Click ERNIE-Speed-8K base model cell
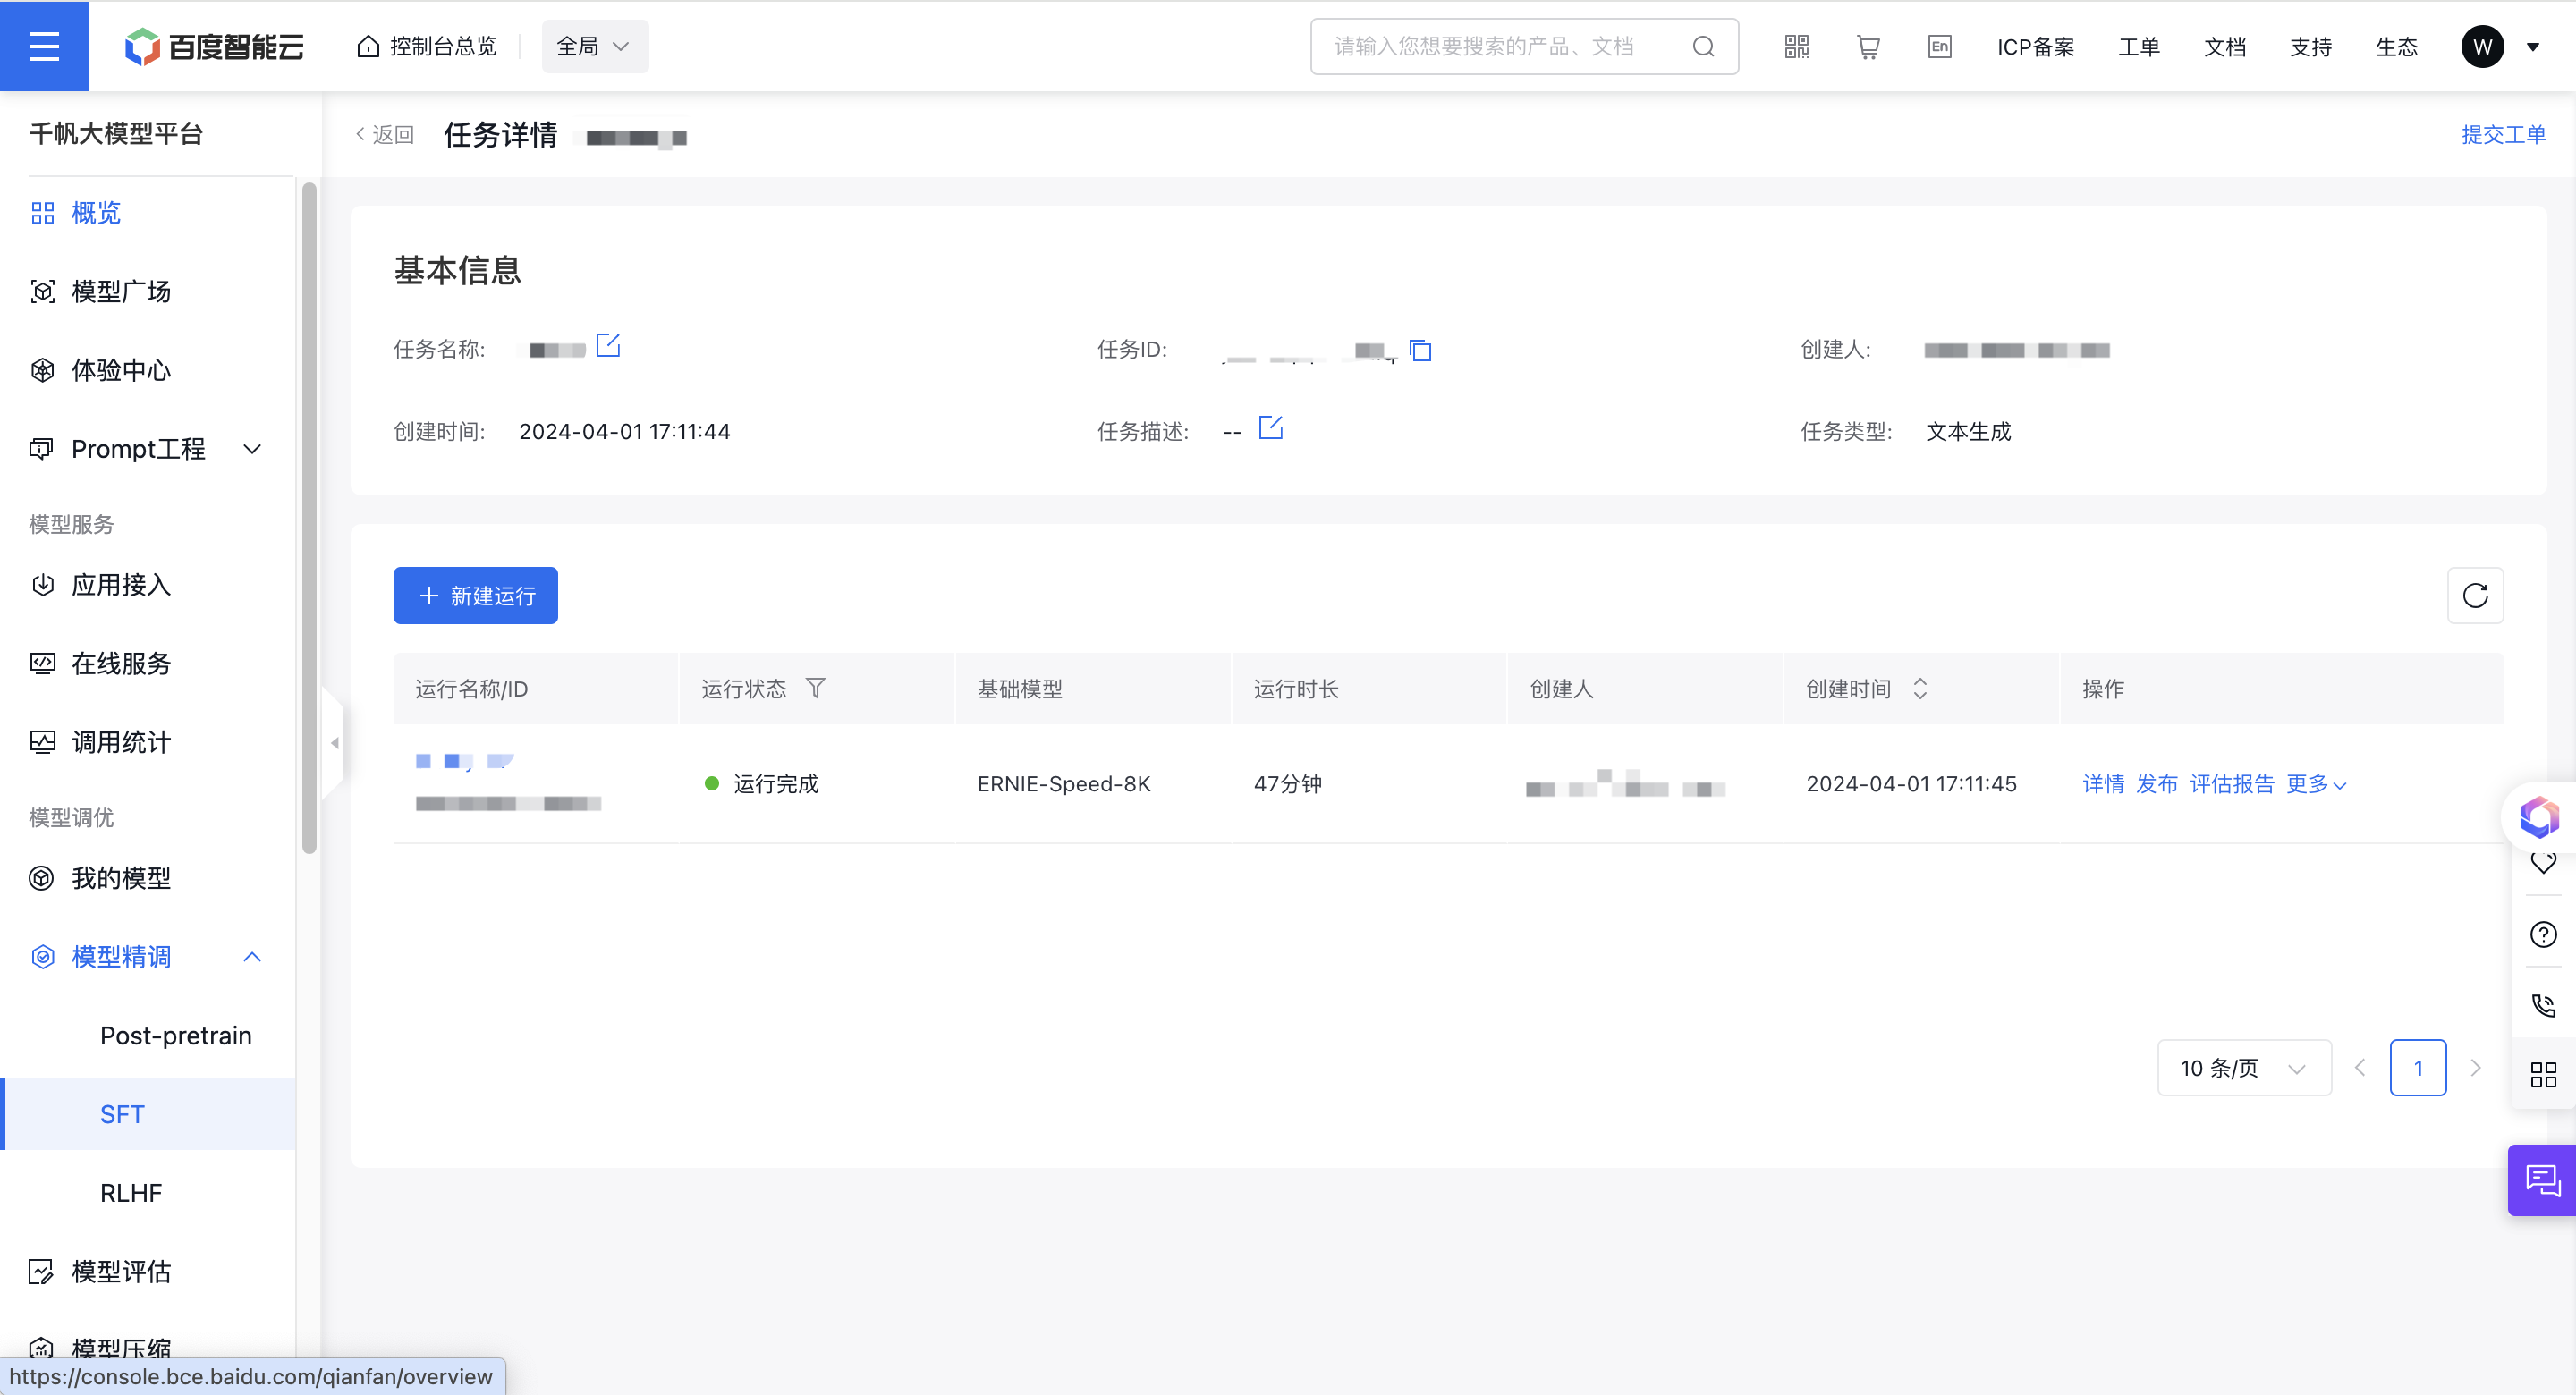The image size is (2576, 1395). [1063, 784]
